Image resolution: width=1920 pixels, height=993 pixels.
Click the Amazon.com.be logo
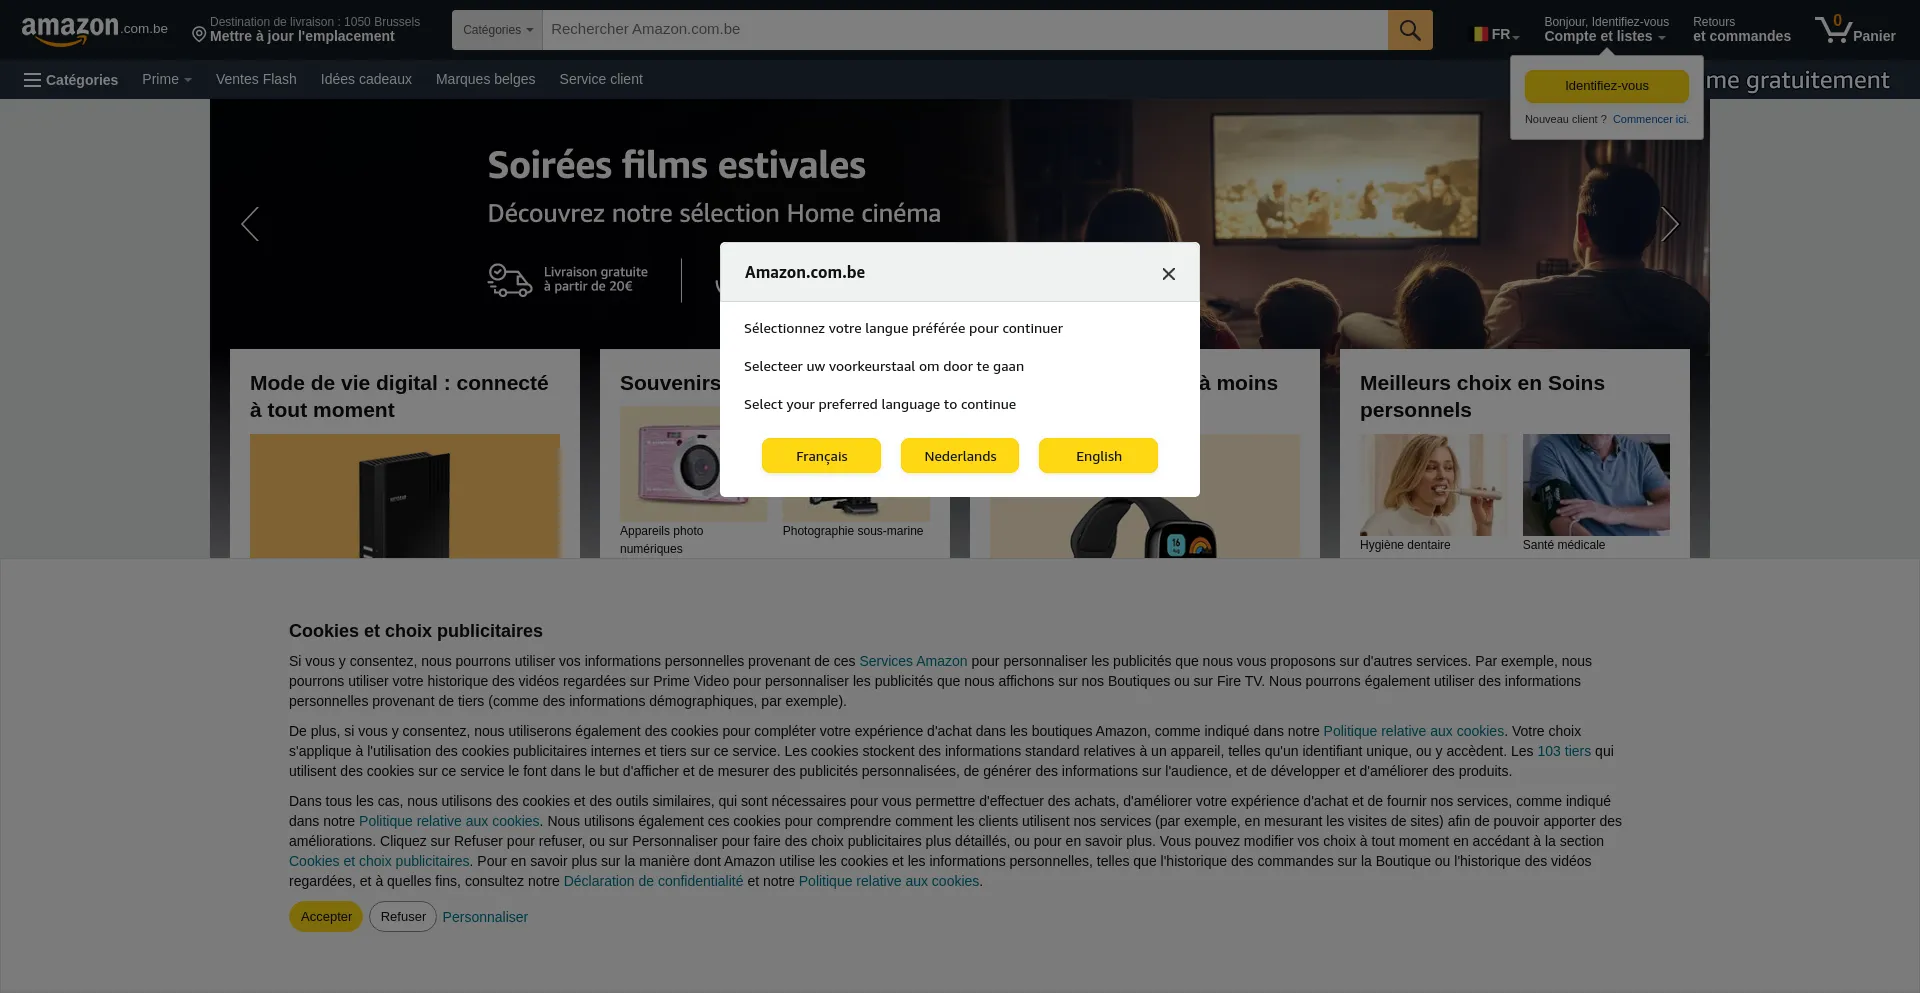pyautogui.click(x=95, y=30)
